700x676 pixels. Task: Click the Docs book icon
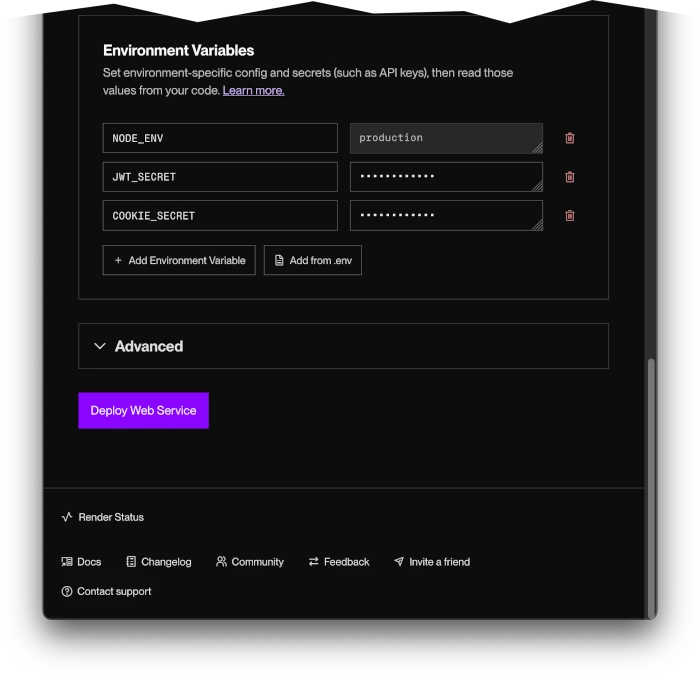(x=67, y=562)
